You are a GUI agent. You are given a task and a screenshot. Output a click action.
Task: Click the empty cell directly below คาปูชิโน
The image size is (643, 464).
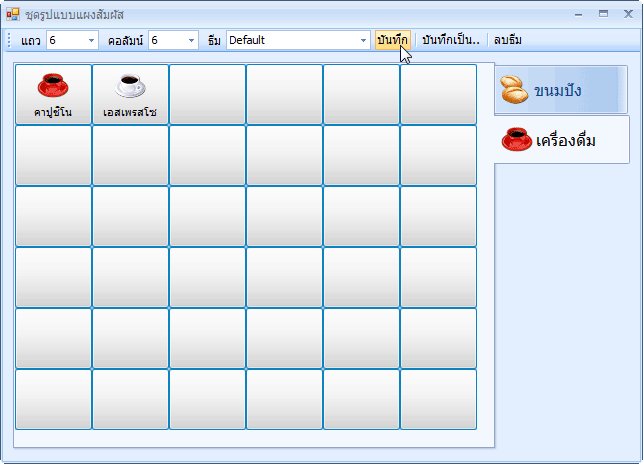[53, 155]
